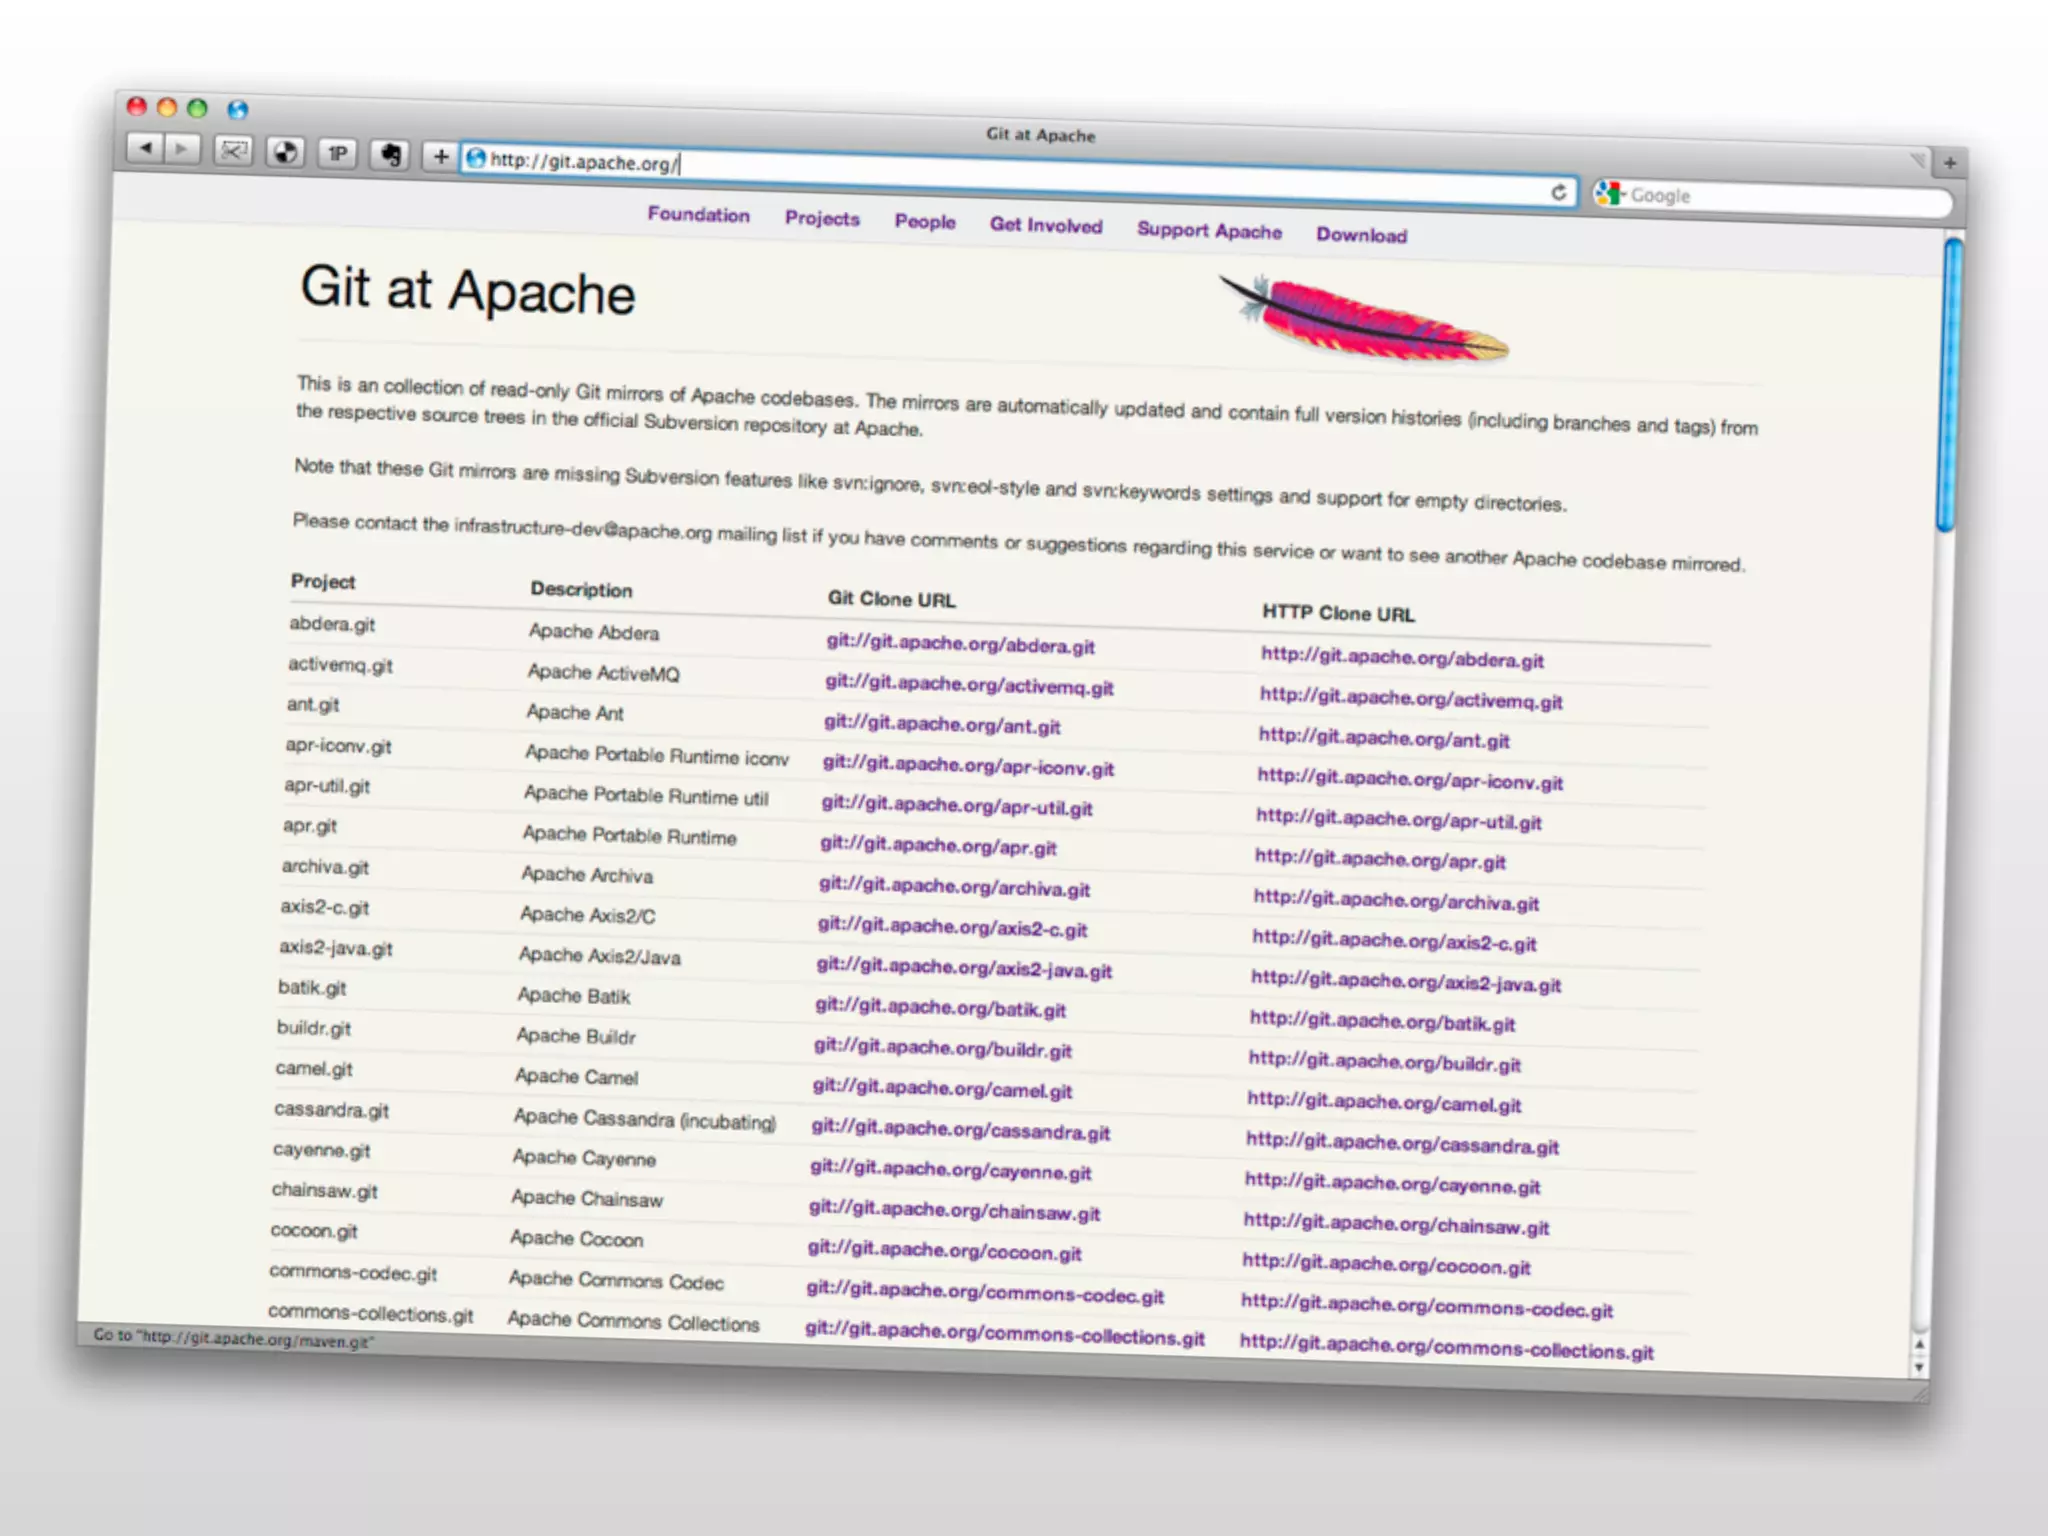Image resolution: width=2048 pixels, height=1536 pixels.
Task: Follow the HTTP clone link for cassandra.git
Action: 1402,1143
